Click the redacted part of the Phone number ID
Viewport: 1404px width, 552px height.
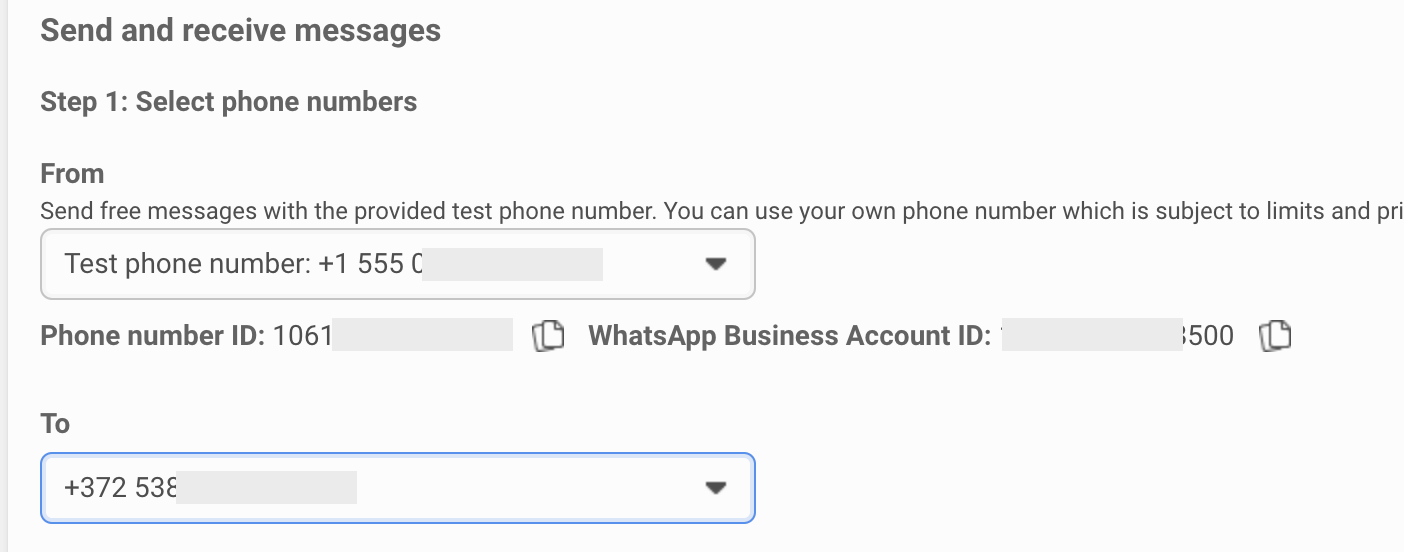click(422, 336)
